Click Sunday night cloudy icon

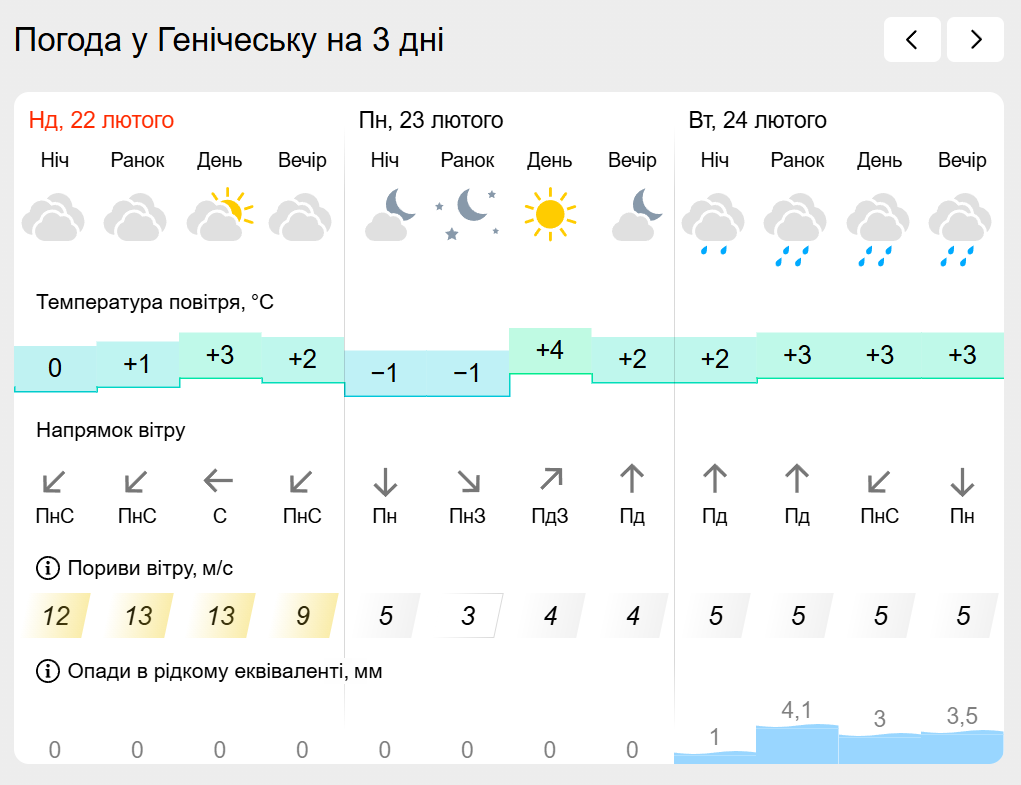[55, 218]
